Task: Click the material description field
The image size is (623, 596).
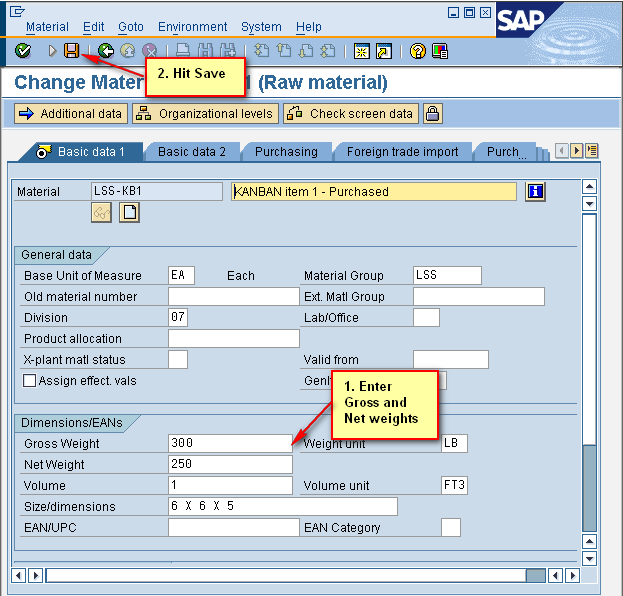Action: [x=374, y=192]
